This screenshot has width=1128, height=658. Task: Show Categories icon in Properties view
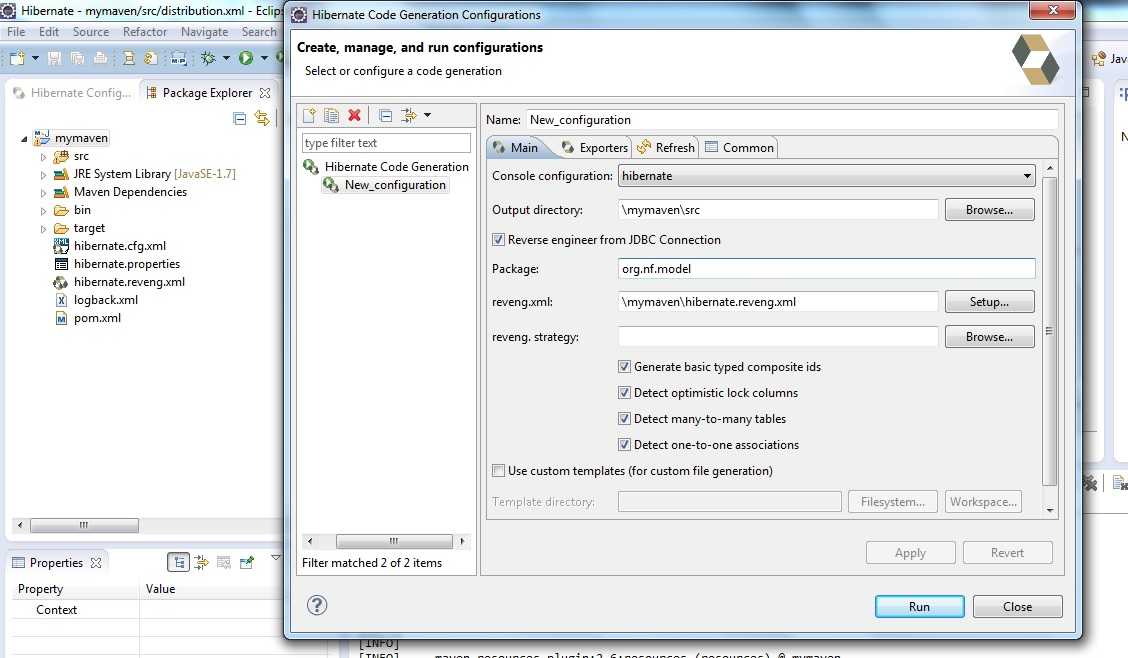coord(178,562)
